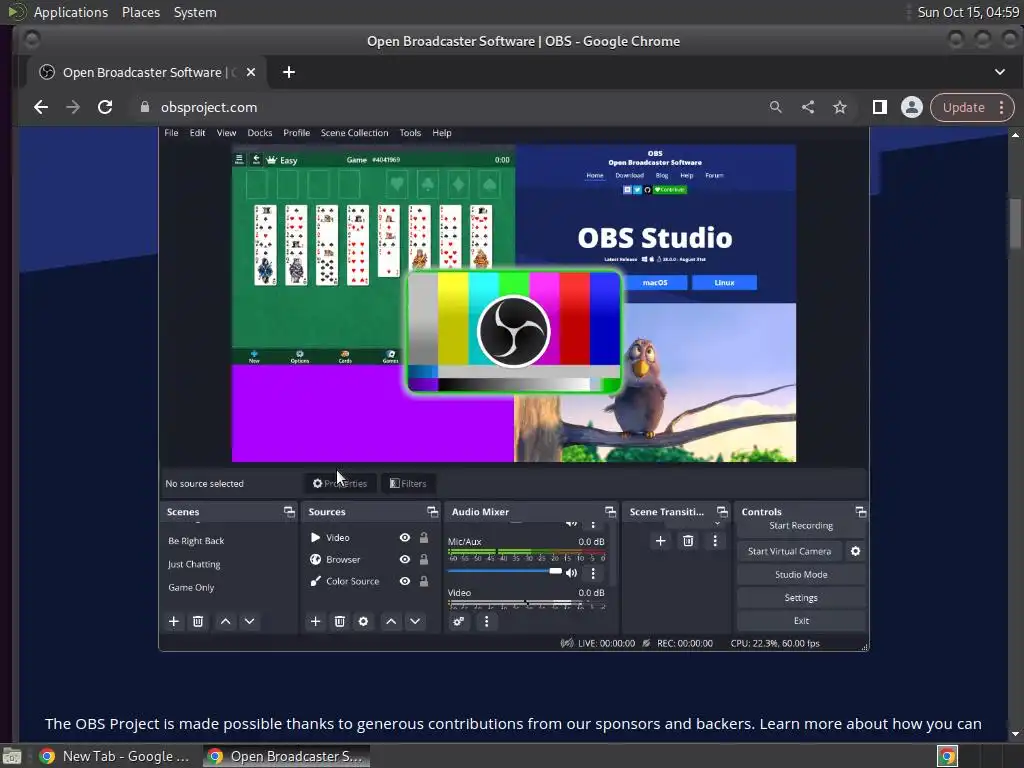
Task: Click the Color Source brush icon
Action: 315,581
